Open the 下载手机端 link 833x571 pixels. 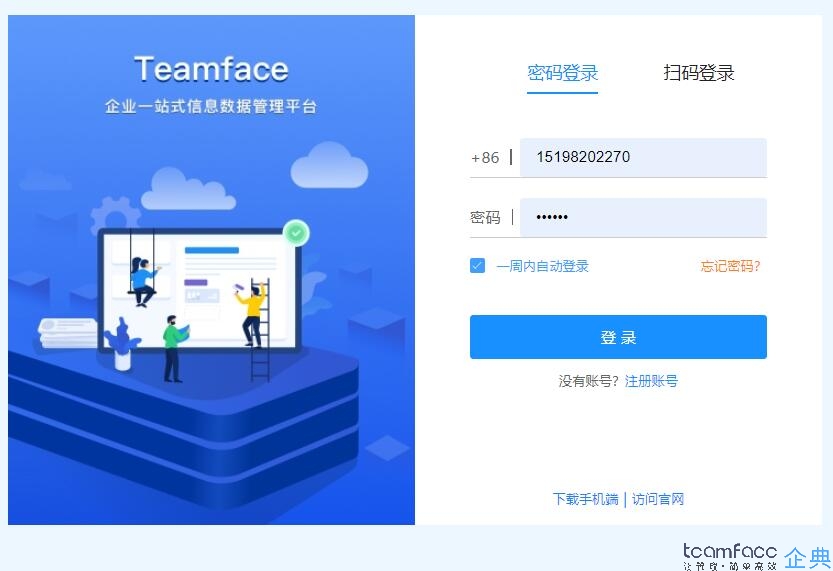585,499
